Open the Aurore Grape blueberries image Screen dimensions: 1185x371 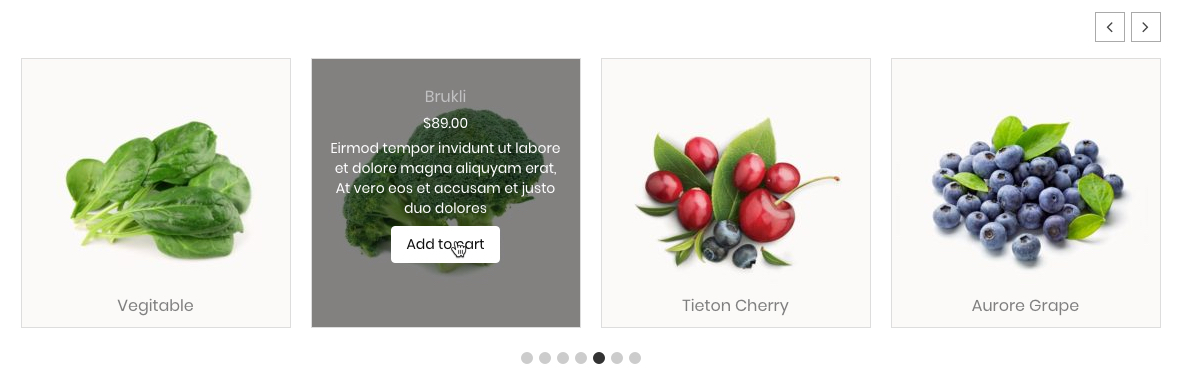(x=1028, y=188)
